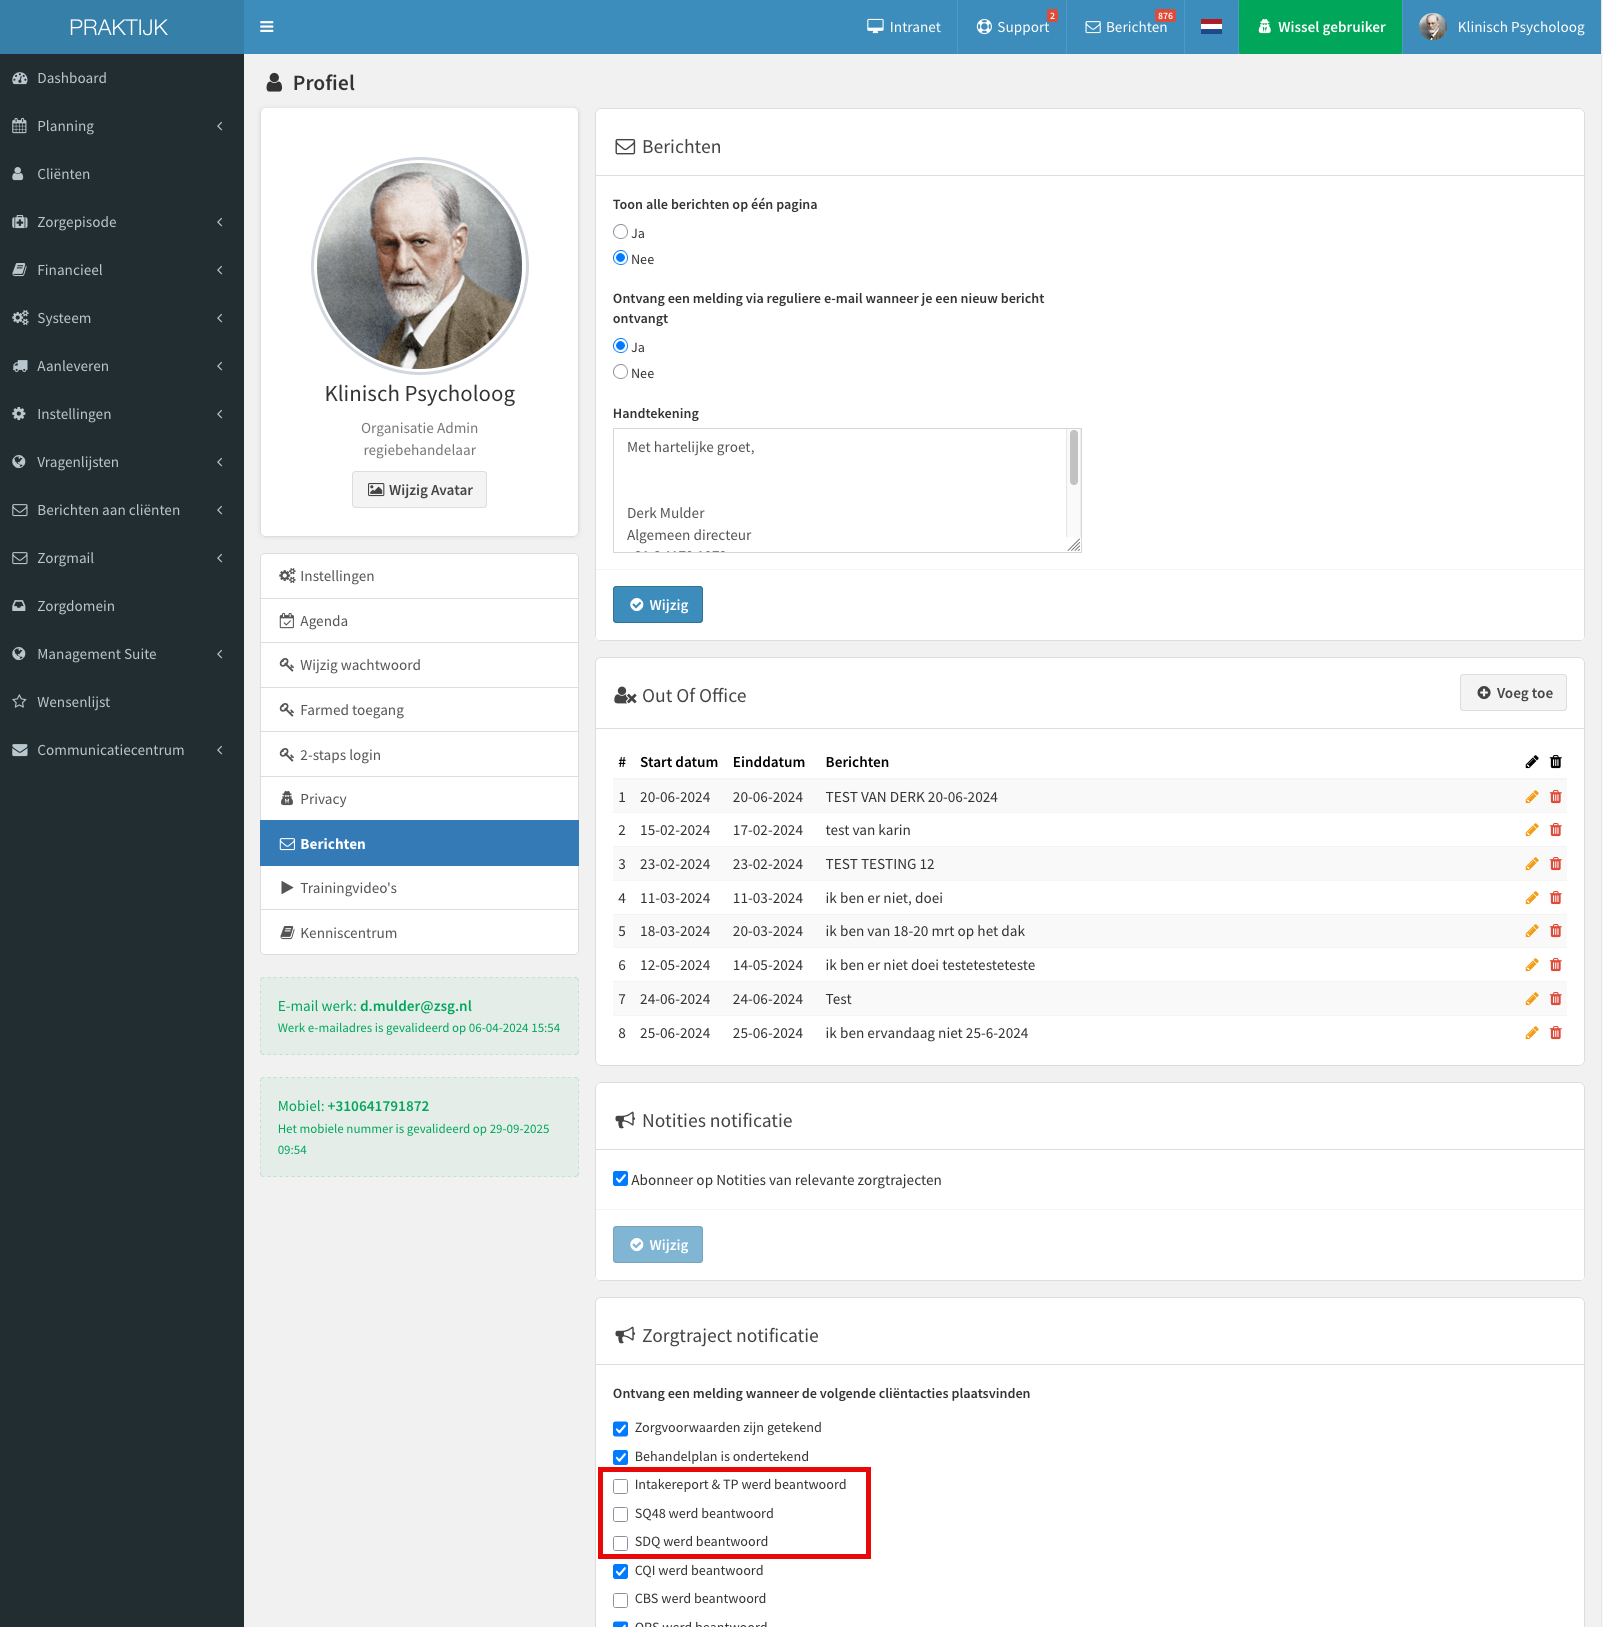Click pencil icon for TEST TESTING 12
Screen dimensions: 1603x1627
coord(1531,864)
